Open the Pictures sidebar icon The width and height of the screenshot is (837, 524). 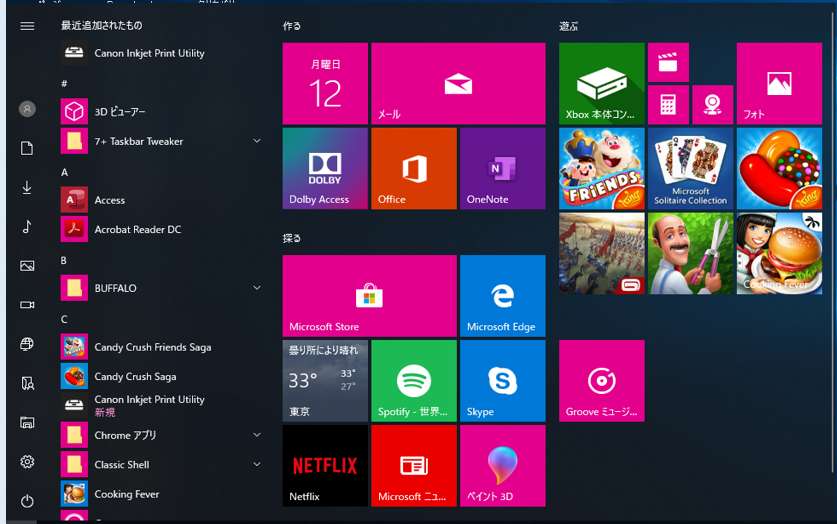pos(27,266)
